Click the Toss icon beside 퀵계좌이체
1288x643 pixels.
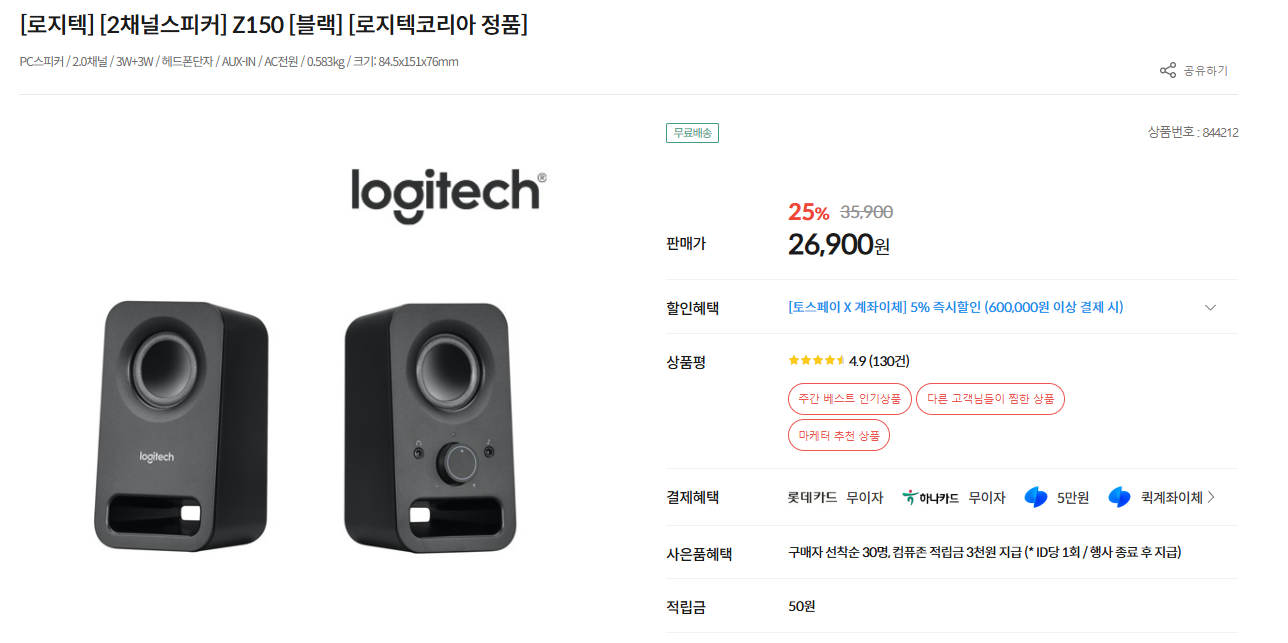pos(1119,497)
